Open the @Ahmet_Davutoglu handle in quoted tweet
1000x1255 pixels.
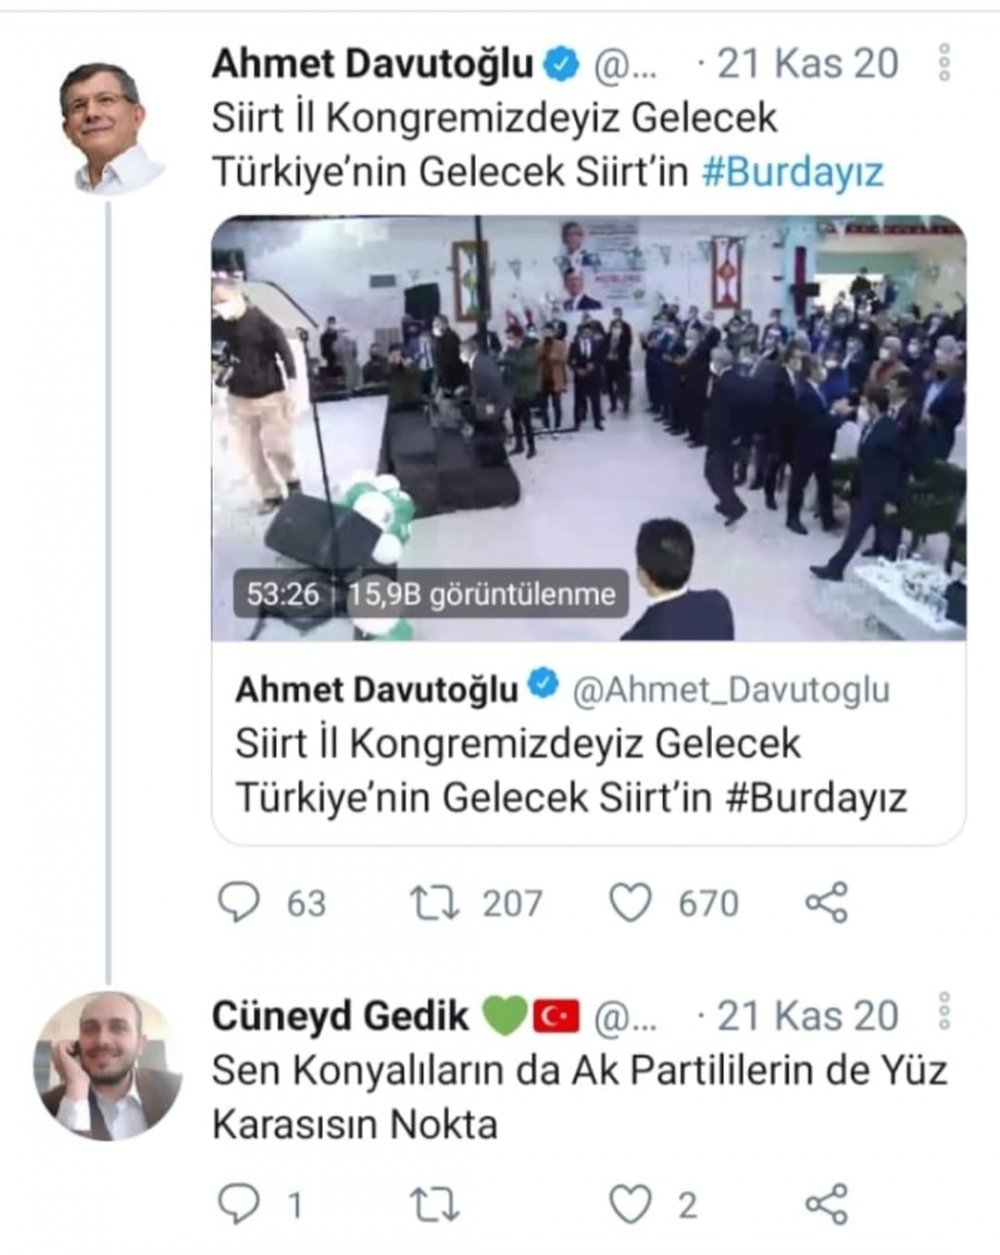730,690
